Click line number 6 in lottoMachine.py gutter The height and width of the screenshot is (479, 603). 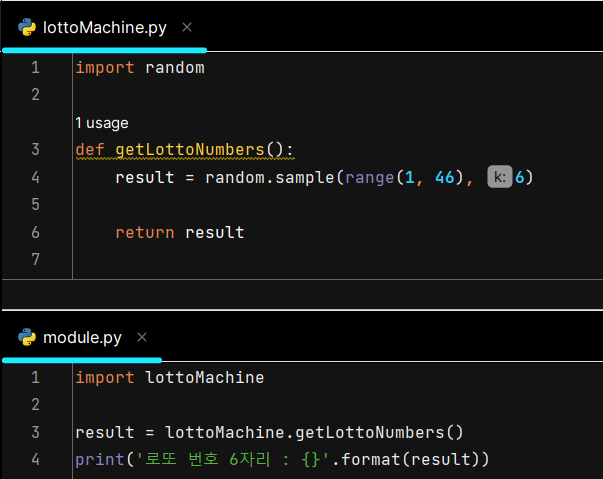point(35,233)
